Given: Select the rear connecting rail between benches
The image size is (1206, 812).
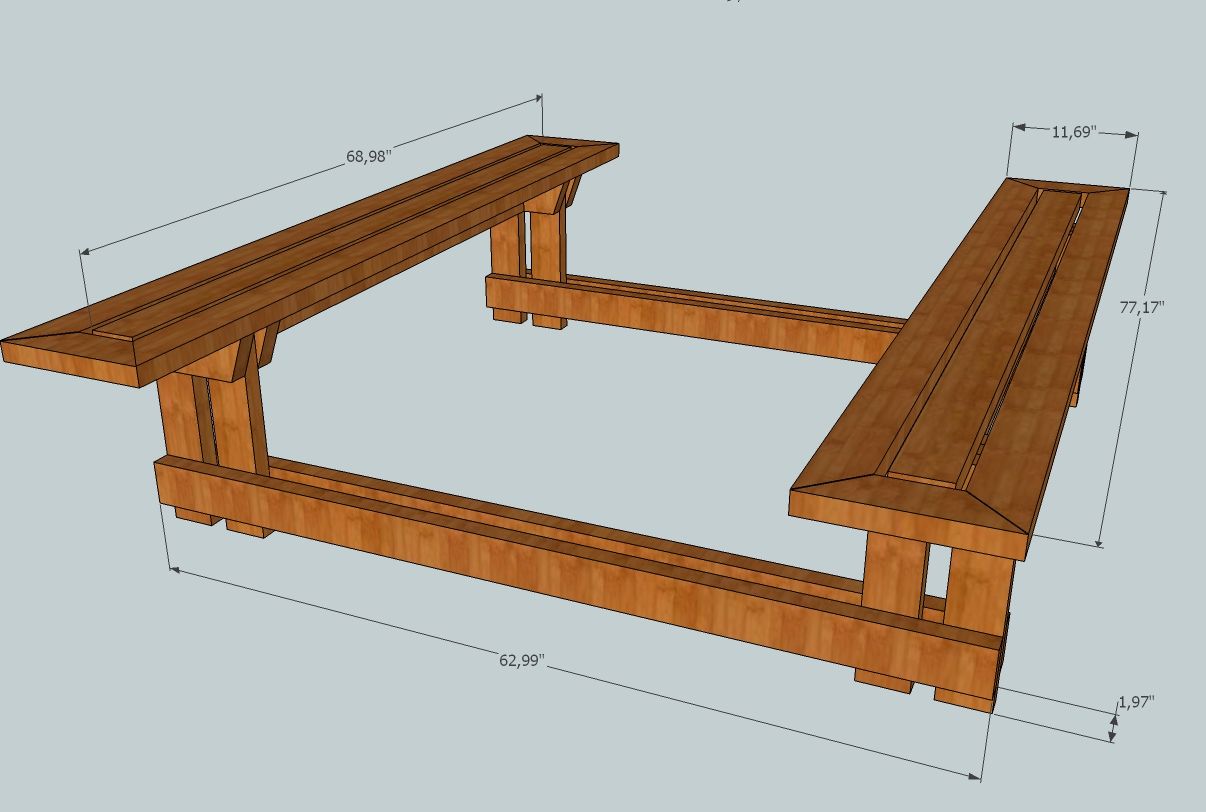Looking at the screenshot, I should click(700, 310).
